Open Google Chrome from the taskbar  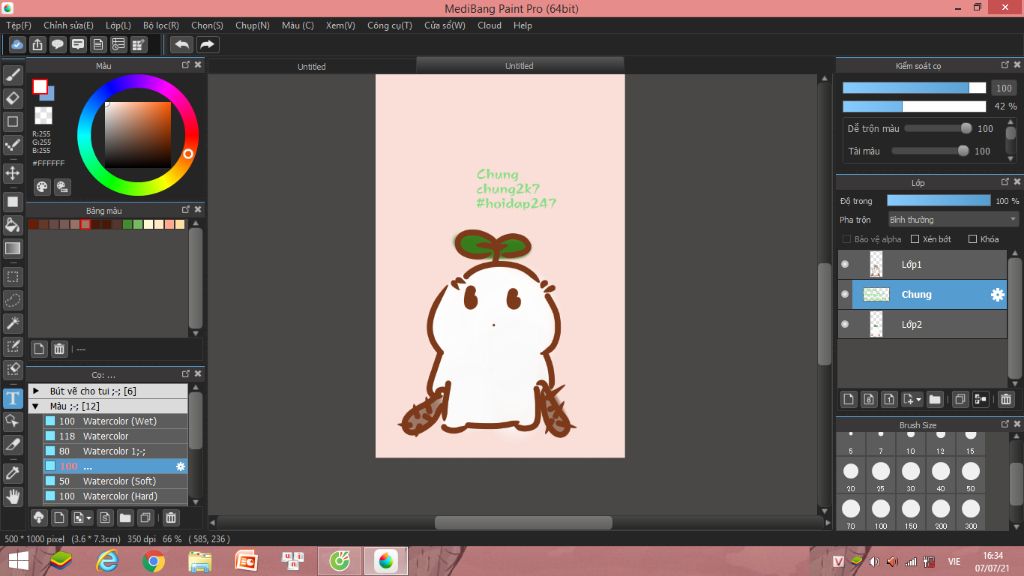[153, 561]
